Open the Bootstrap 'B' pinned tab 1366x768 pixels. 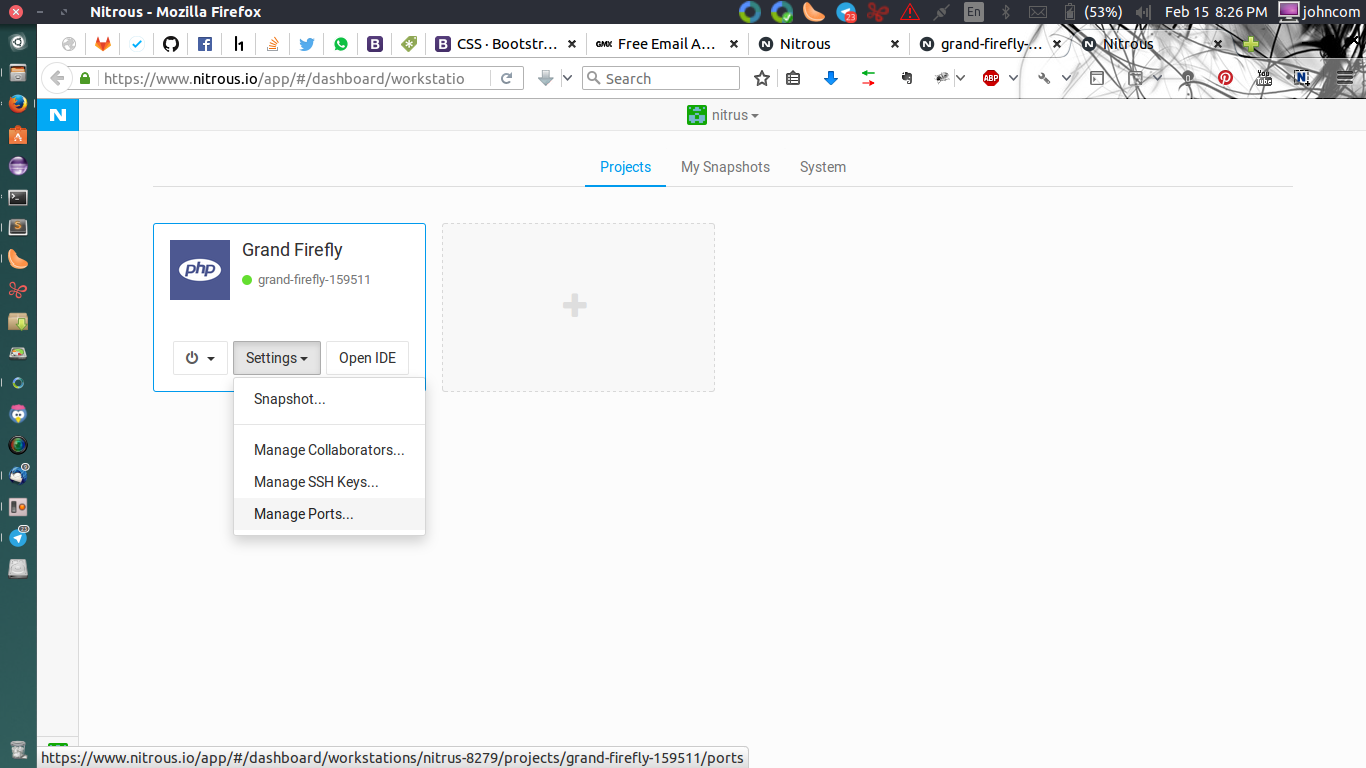(x=375, y=44)
